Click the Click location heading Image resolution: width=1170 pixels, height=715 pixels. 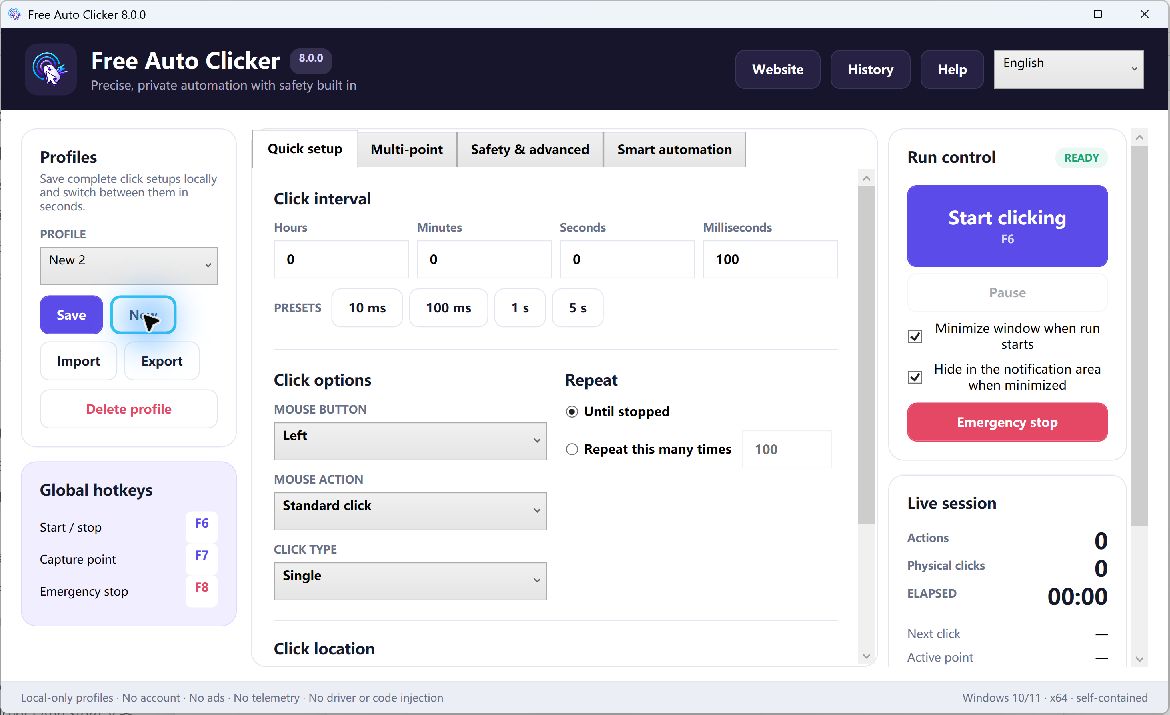point(324,649)
